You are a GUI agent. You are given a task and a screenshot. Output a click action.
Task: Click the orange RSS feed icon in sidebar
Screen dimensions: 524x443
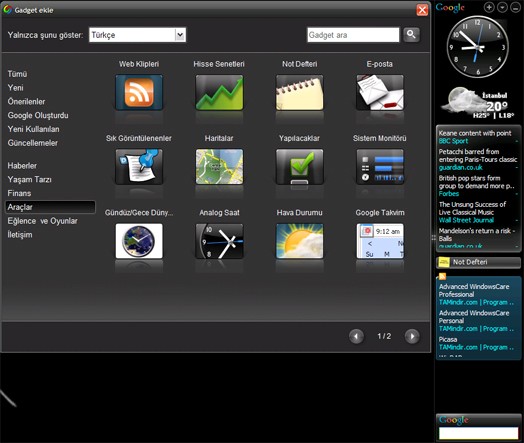coord(442,276)
